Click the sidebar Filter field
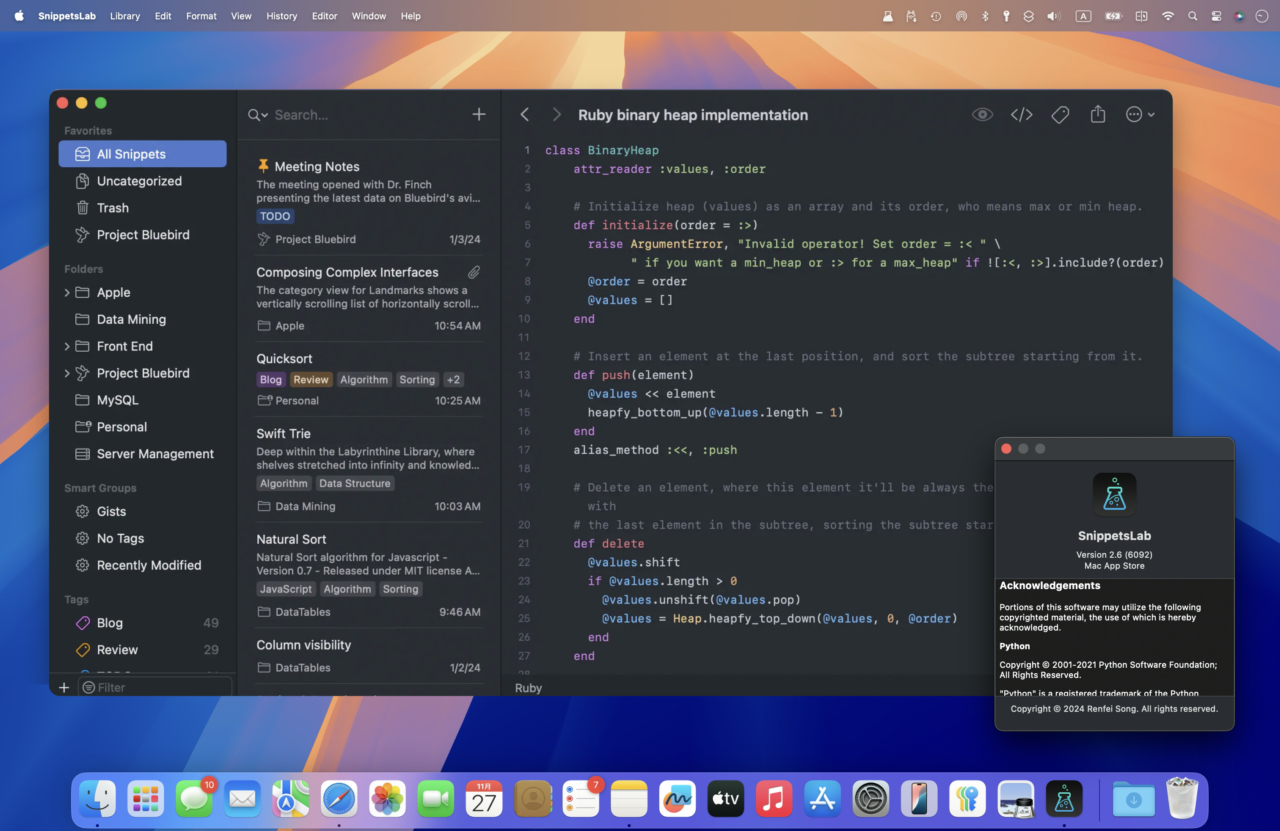This screenshot has height=831, width=1280. [x=155, y=688]
